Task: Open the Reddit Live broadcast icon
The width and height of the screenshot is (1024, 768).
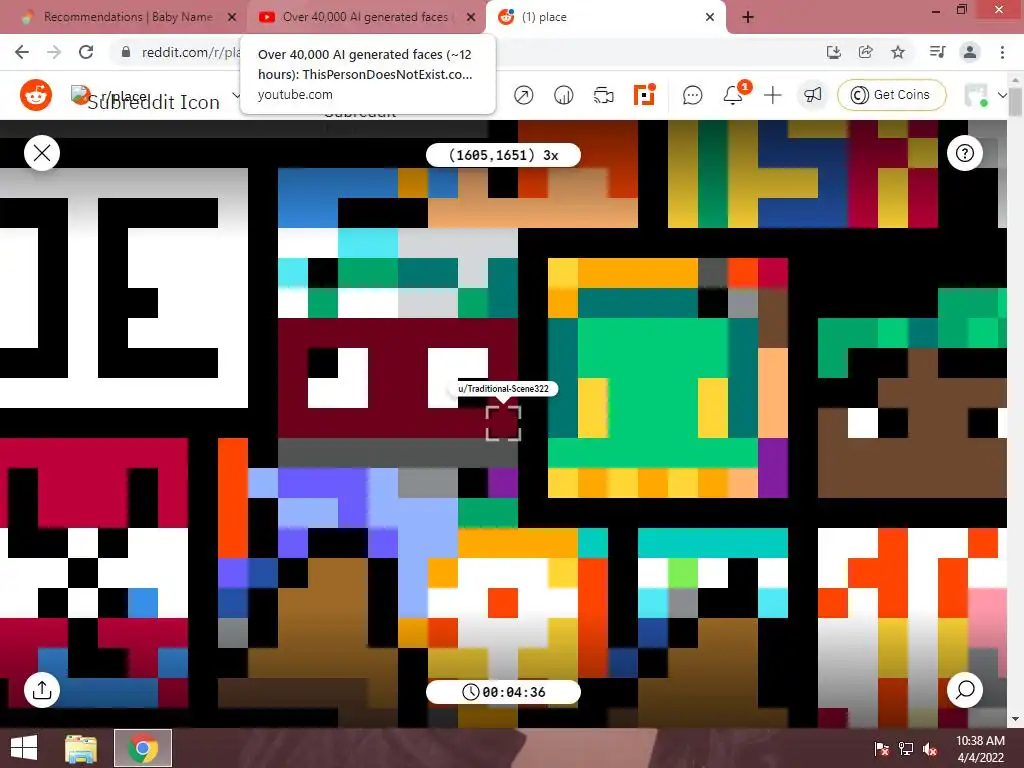Action: click(x=603, y=95)
